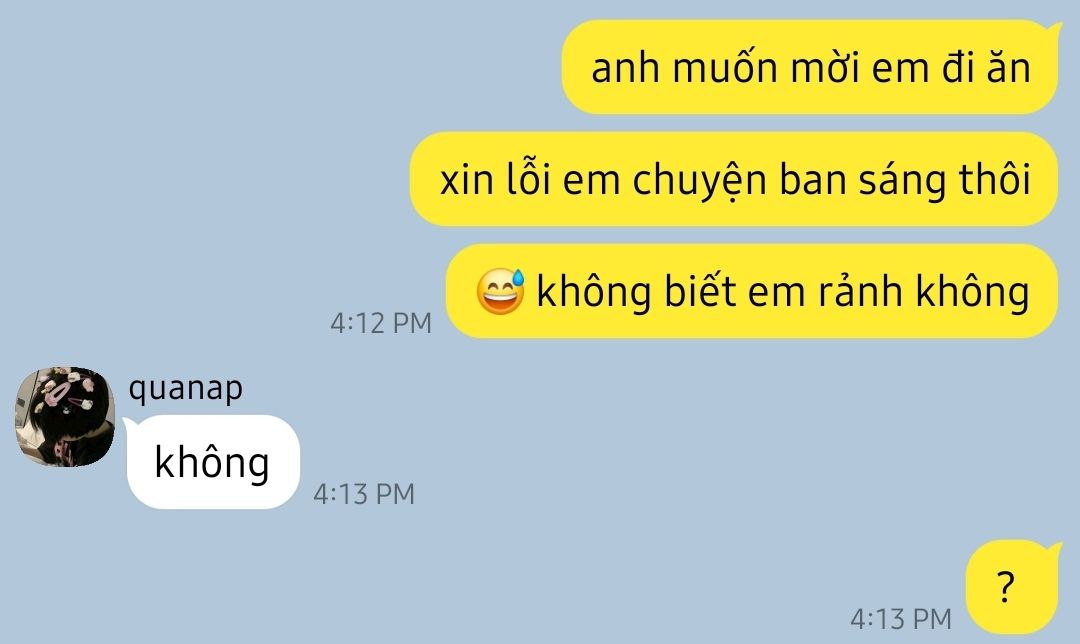
Task: Tap the yellow "?" message bubble
Action: pos(1011,587)
